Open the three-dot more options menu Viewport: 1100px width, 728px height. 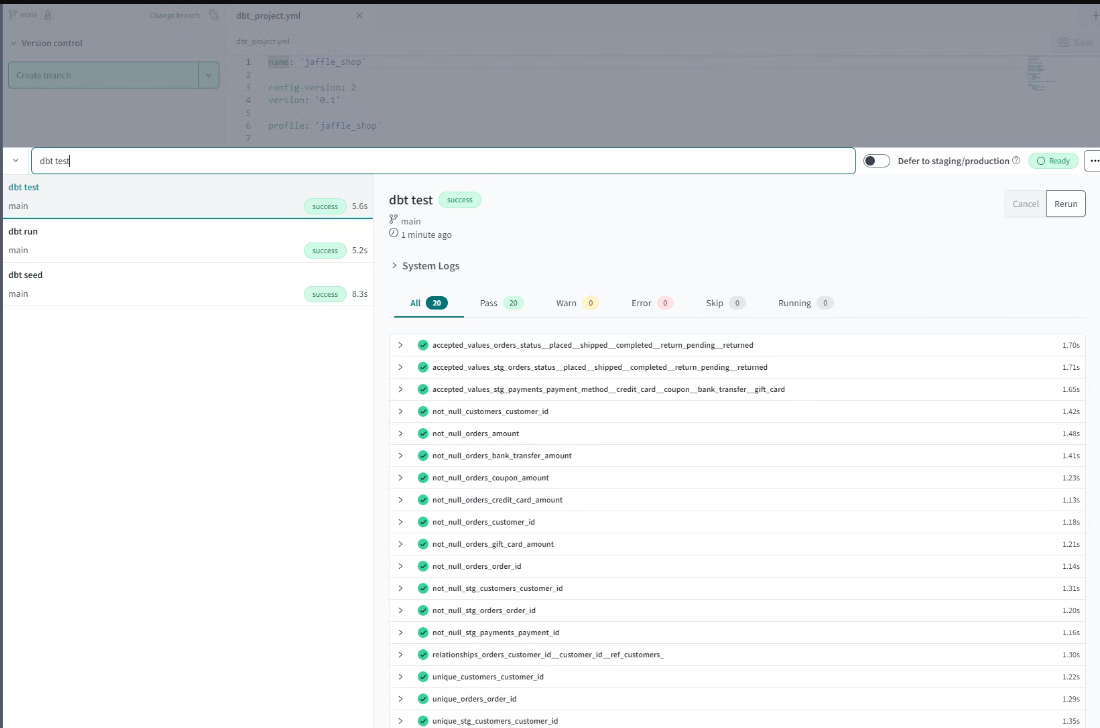point(1094,161)
